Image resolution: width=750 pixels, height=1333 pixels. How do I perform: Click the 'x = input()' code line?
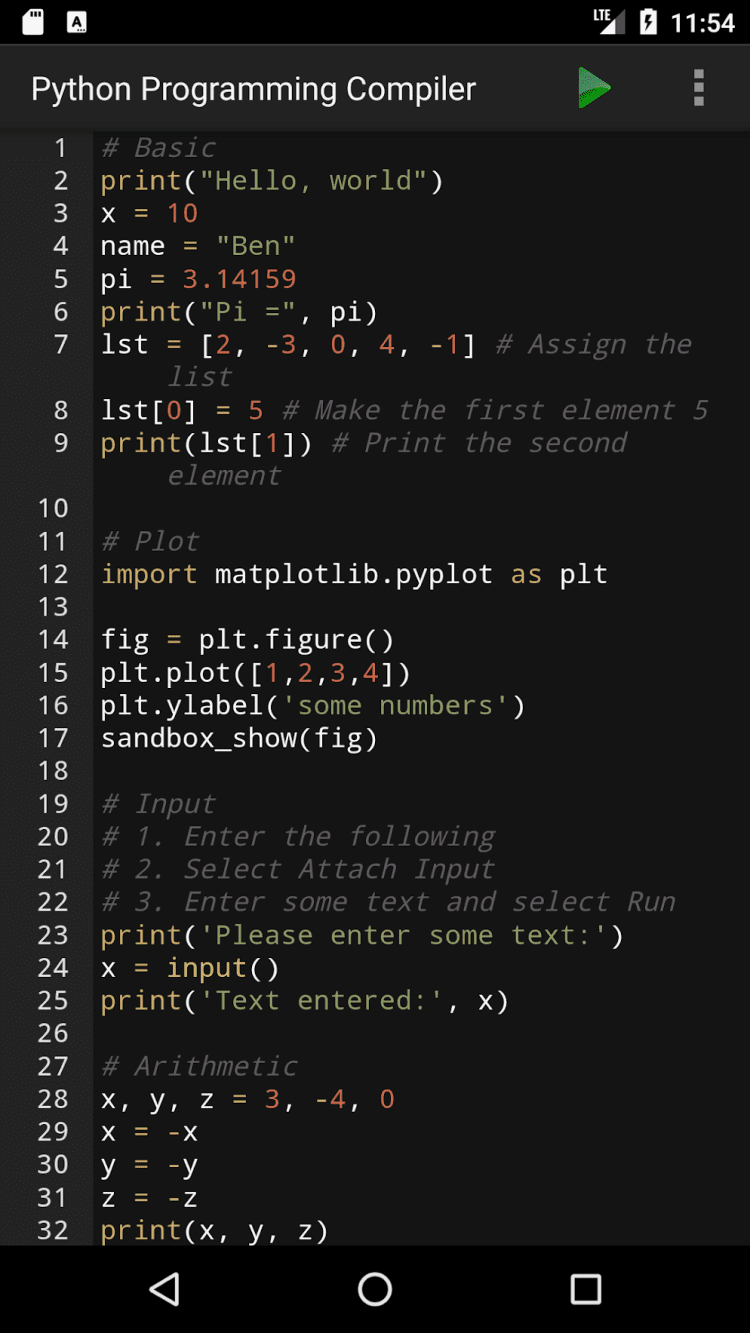(189, 968)
